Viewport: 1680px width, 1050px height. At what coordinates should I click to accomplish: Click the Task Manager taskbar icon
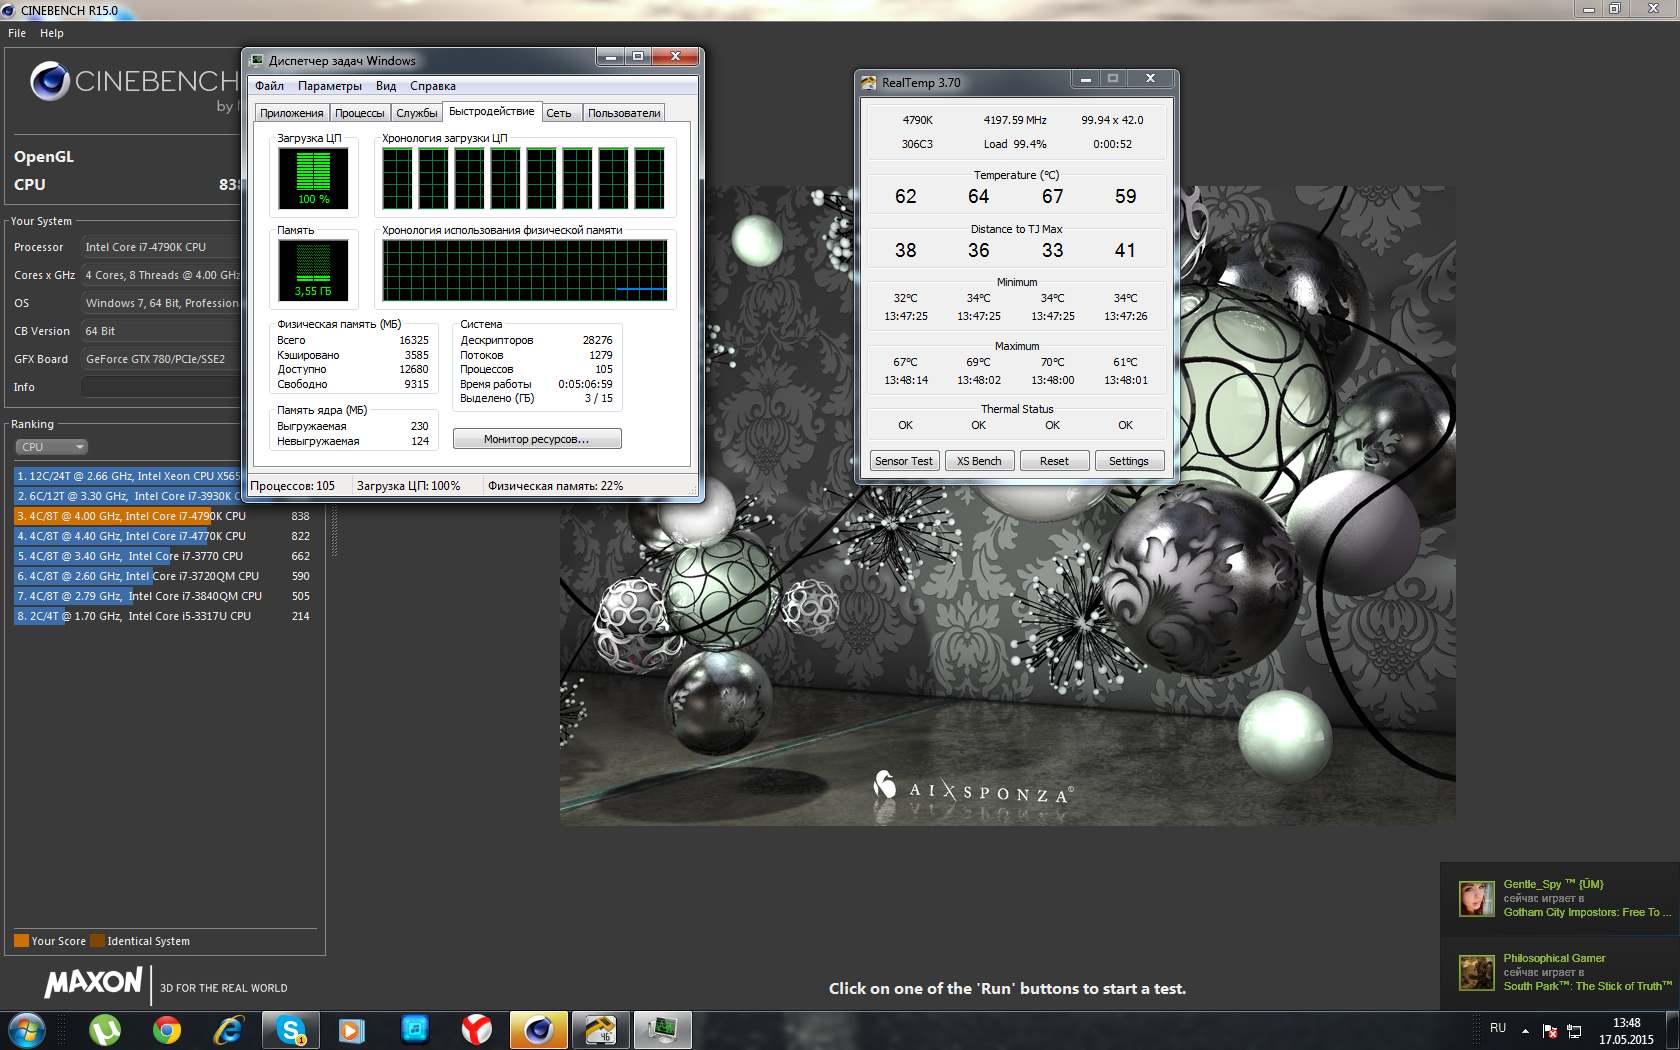[x=662, y=1029]
